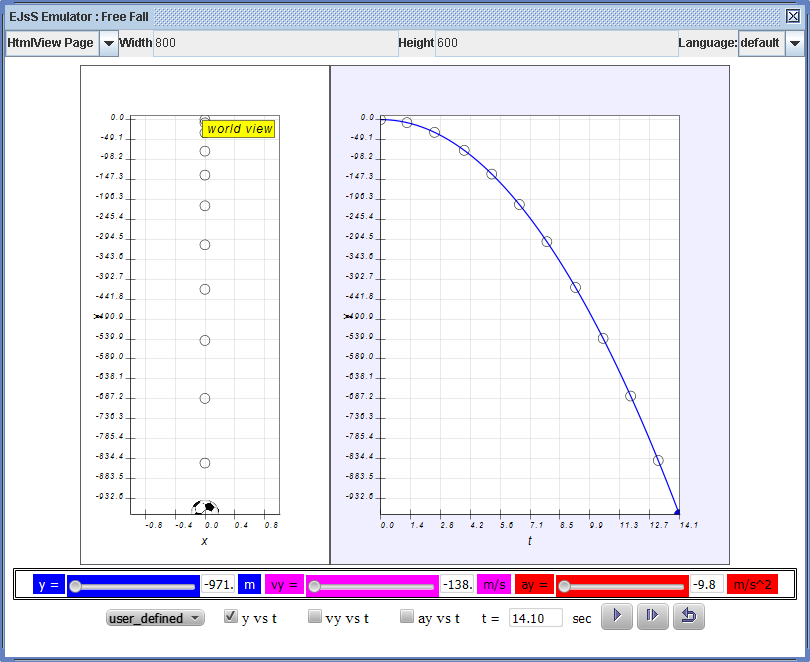Close the EJsS Emulator window
Viewport: 810px width, 662px height.
click(793, 16)
